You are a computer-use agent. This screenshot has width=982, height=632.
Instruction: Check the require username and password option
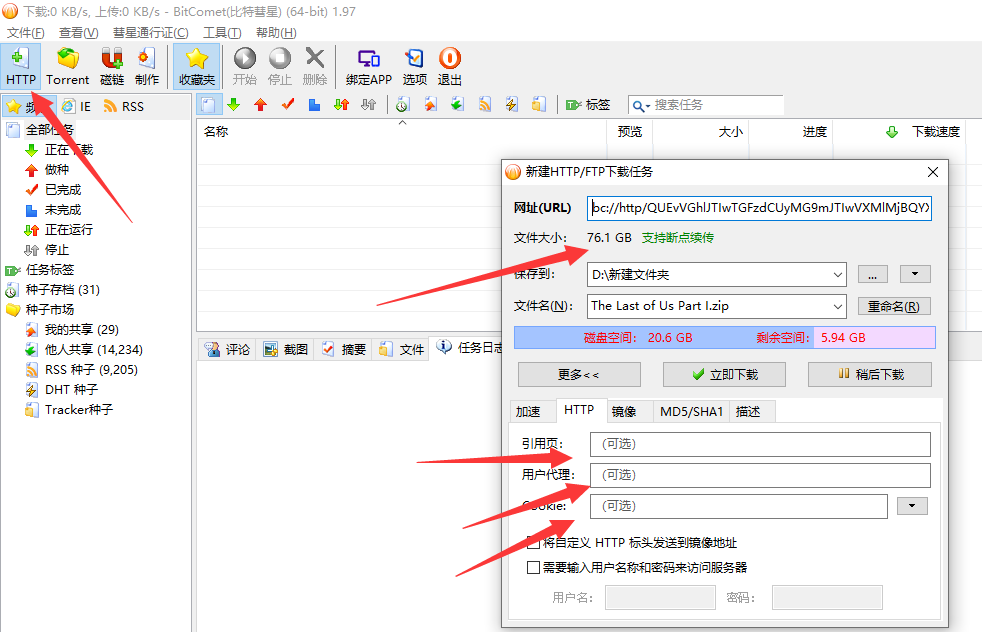click(533, 567)
